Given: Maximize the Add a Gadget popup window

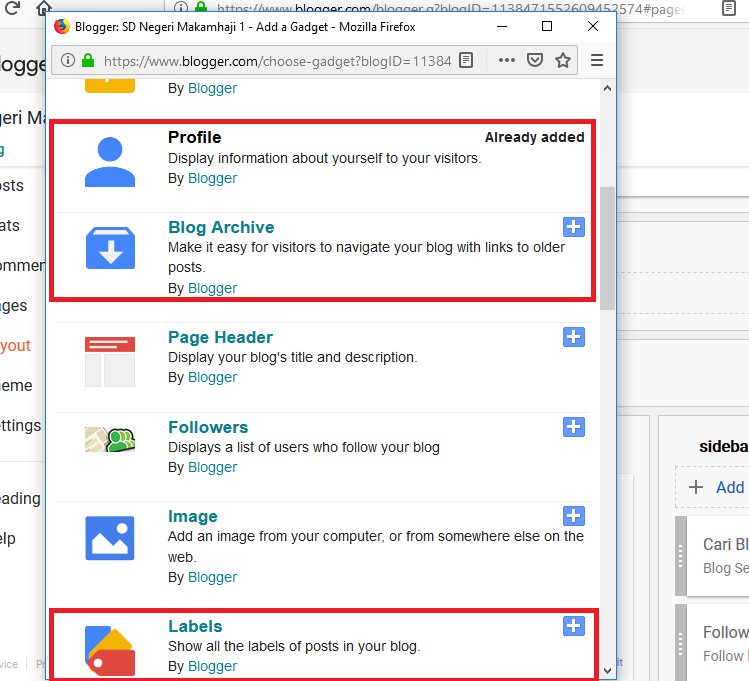Looking at the screenshot, I should (x=547, y=26).
